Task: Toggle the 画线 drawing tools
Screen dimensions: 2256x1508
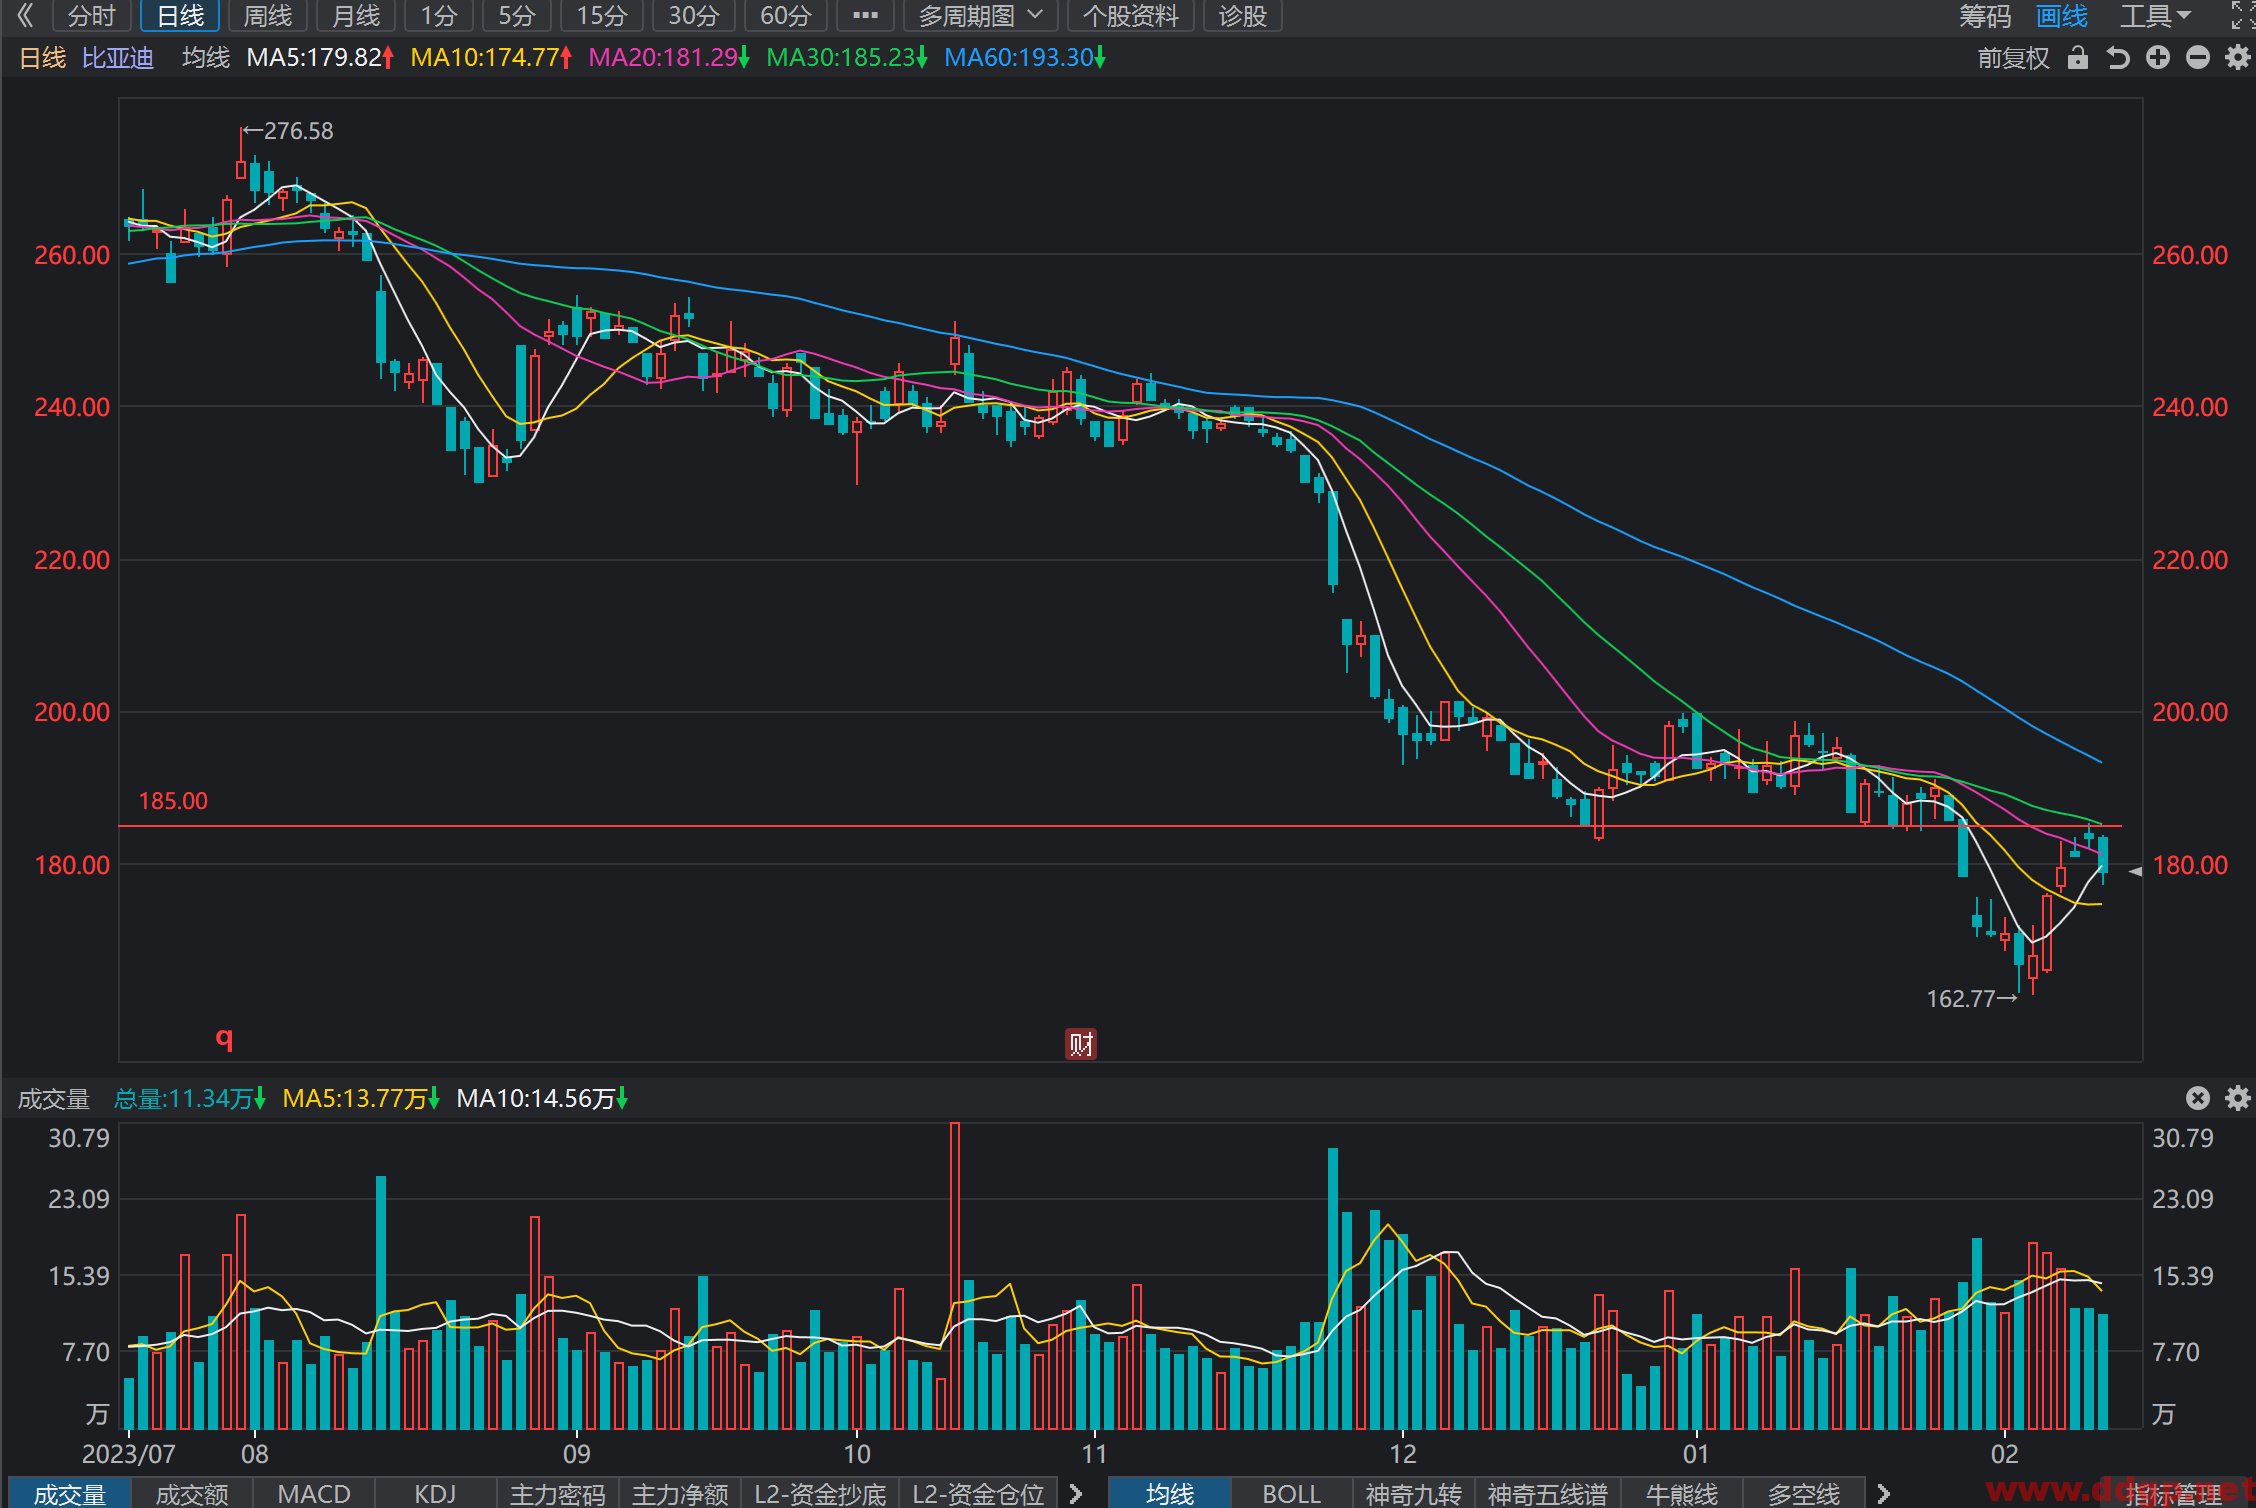Action: (x=2062, y=16)
